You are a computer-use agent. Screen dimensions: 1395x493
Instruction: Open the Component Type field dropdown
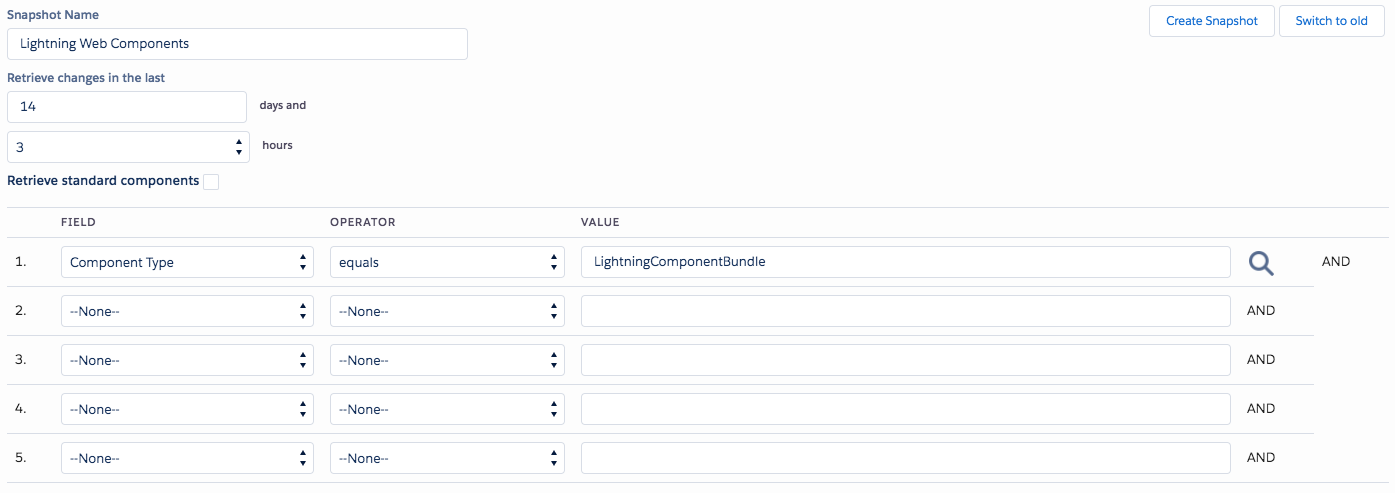click(x=187, y=263)
